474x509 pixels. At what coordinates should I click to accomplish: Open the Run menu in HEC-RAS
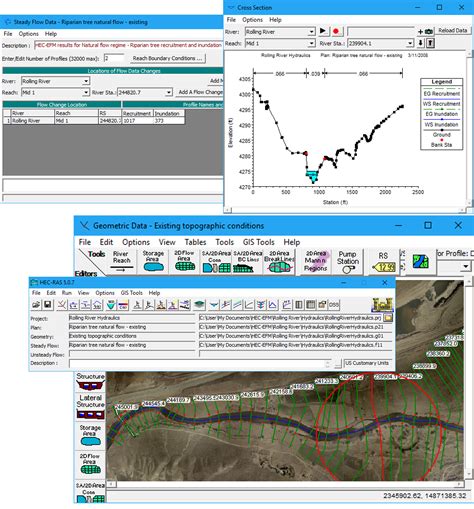tap(67, 293)
